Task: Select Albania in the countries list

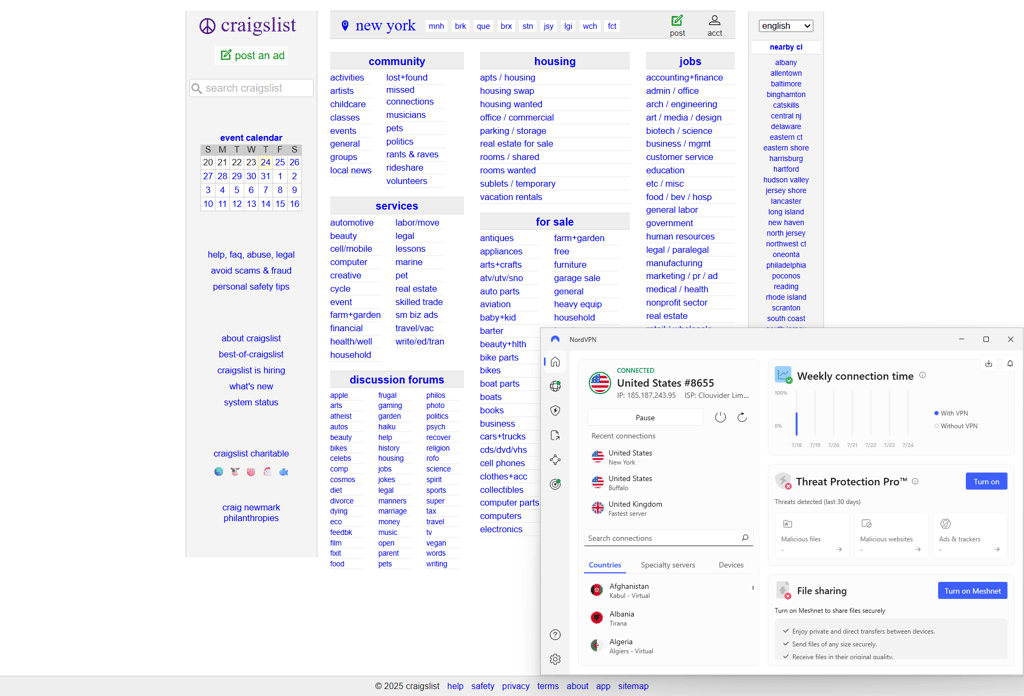Action: coord(667,618)
